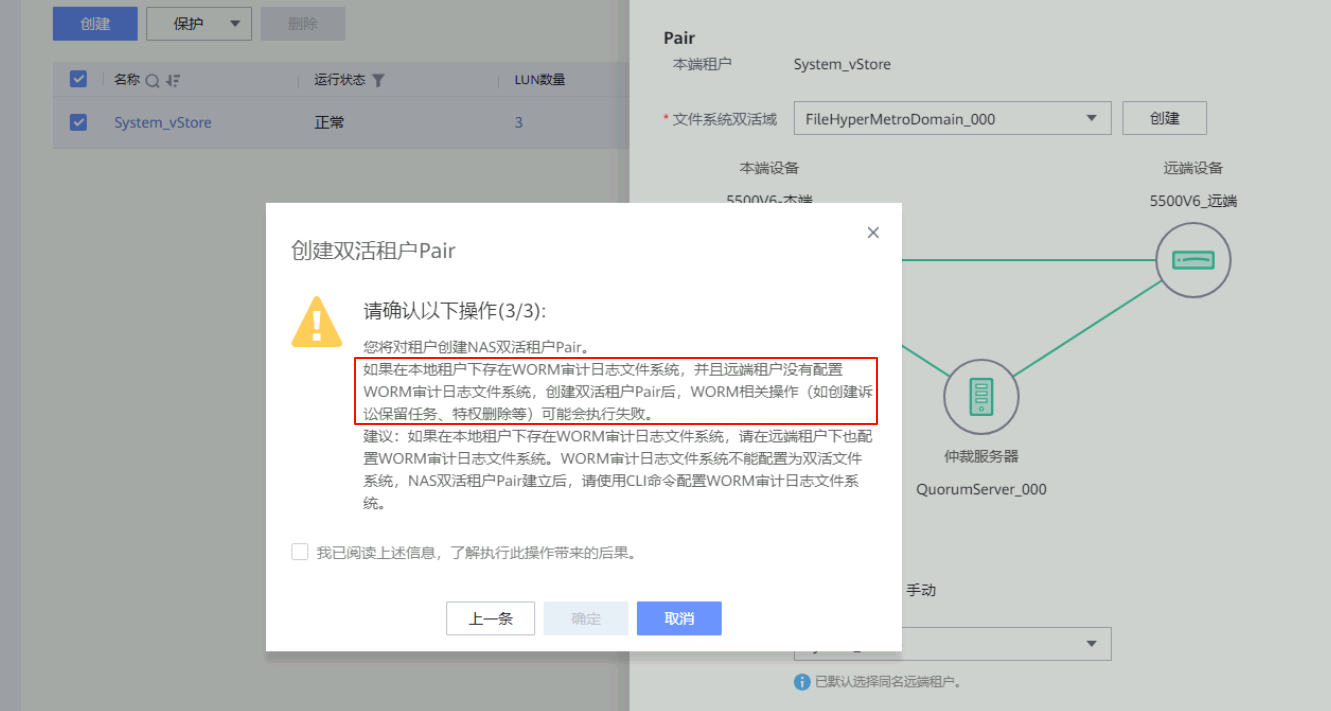
Task: Click the blue info icon near 已默认选择同名远端租户
Action: [x=801, y=682]
